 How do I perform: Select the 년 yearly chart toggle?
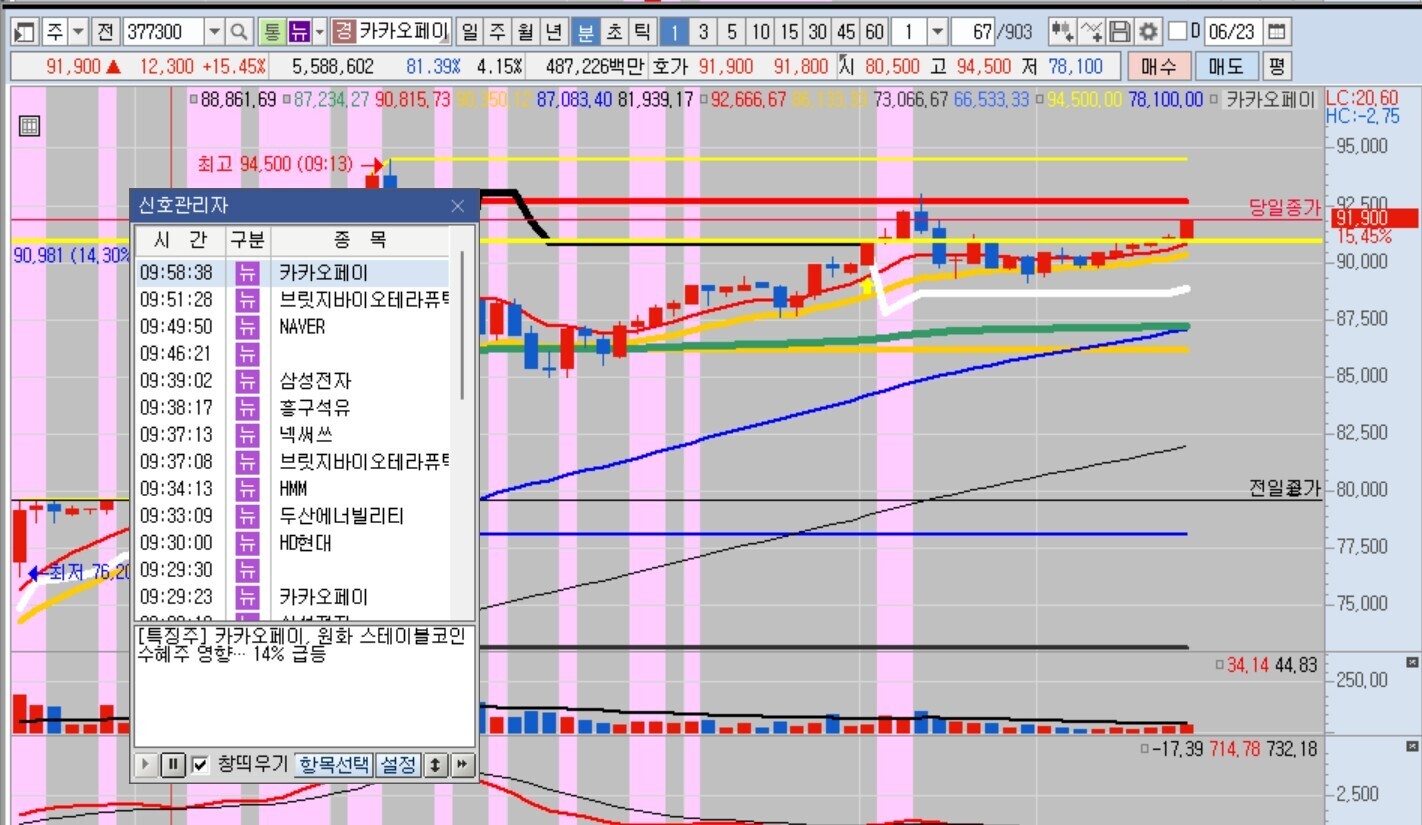tap(555, 32)
